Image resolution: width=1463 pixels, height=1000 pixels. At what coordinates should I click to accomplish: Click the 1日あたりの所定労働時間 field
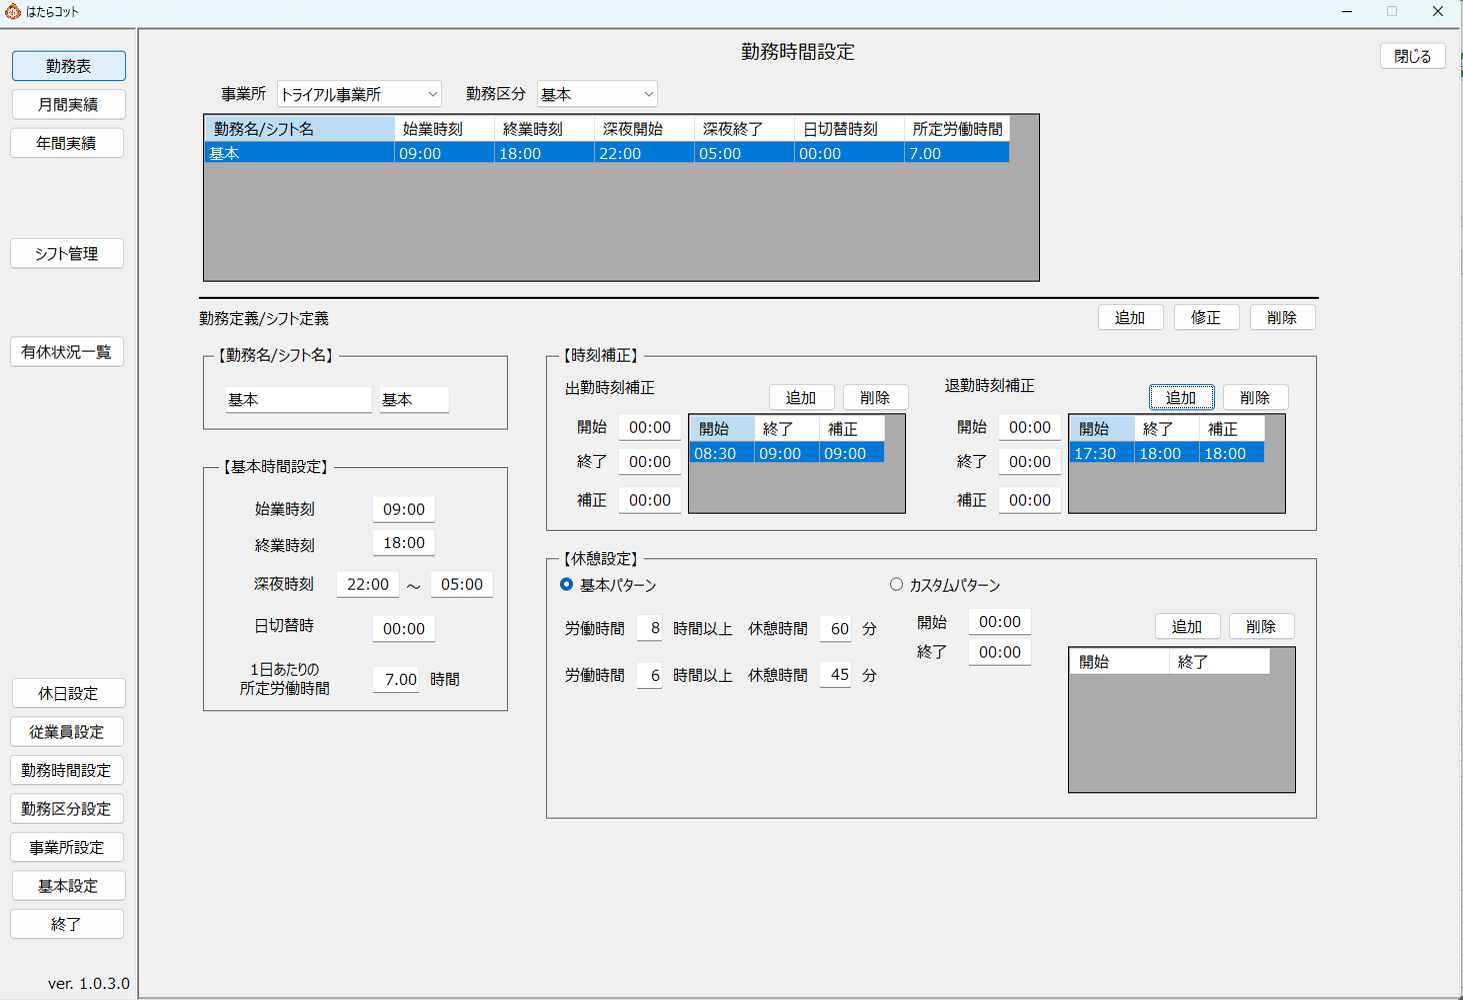point(400,679)
